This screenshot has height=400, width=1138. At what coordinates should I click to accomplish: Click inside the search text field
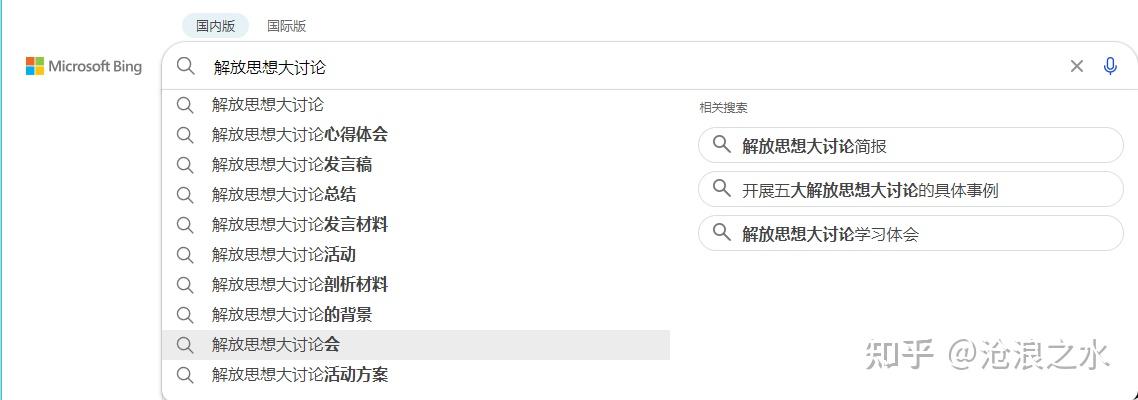[x=600, y=67]
